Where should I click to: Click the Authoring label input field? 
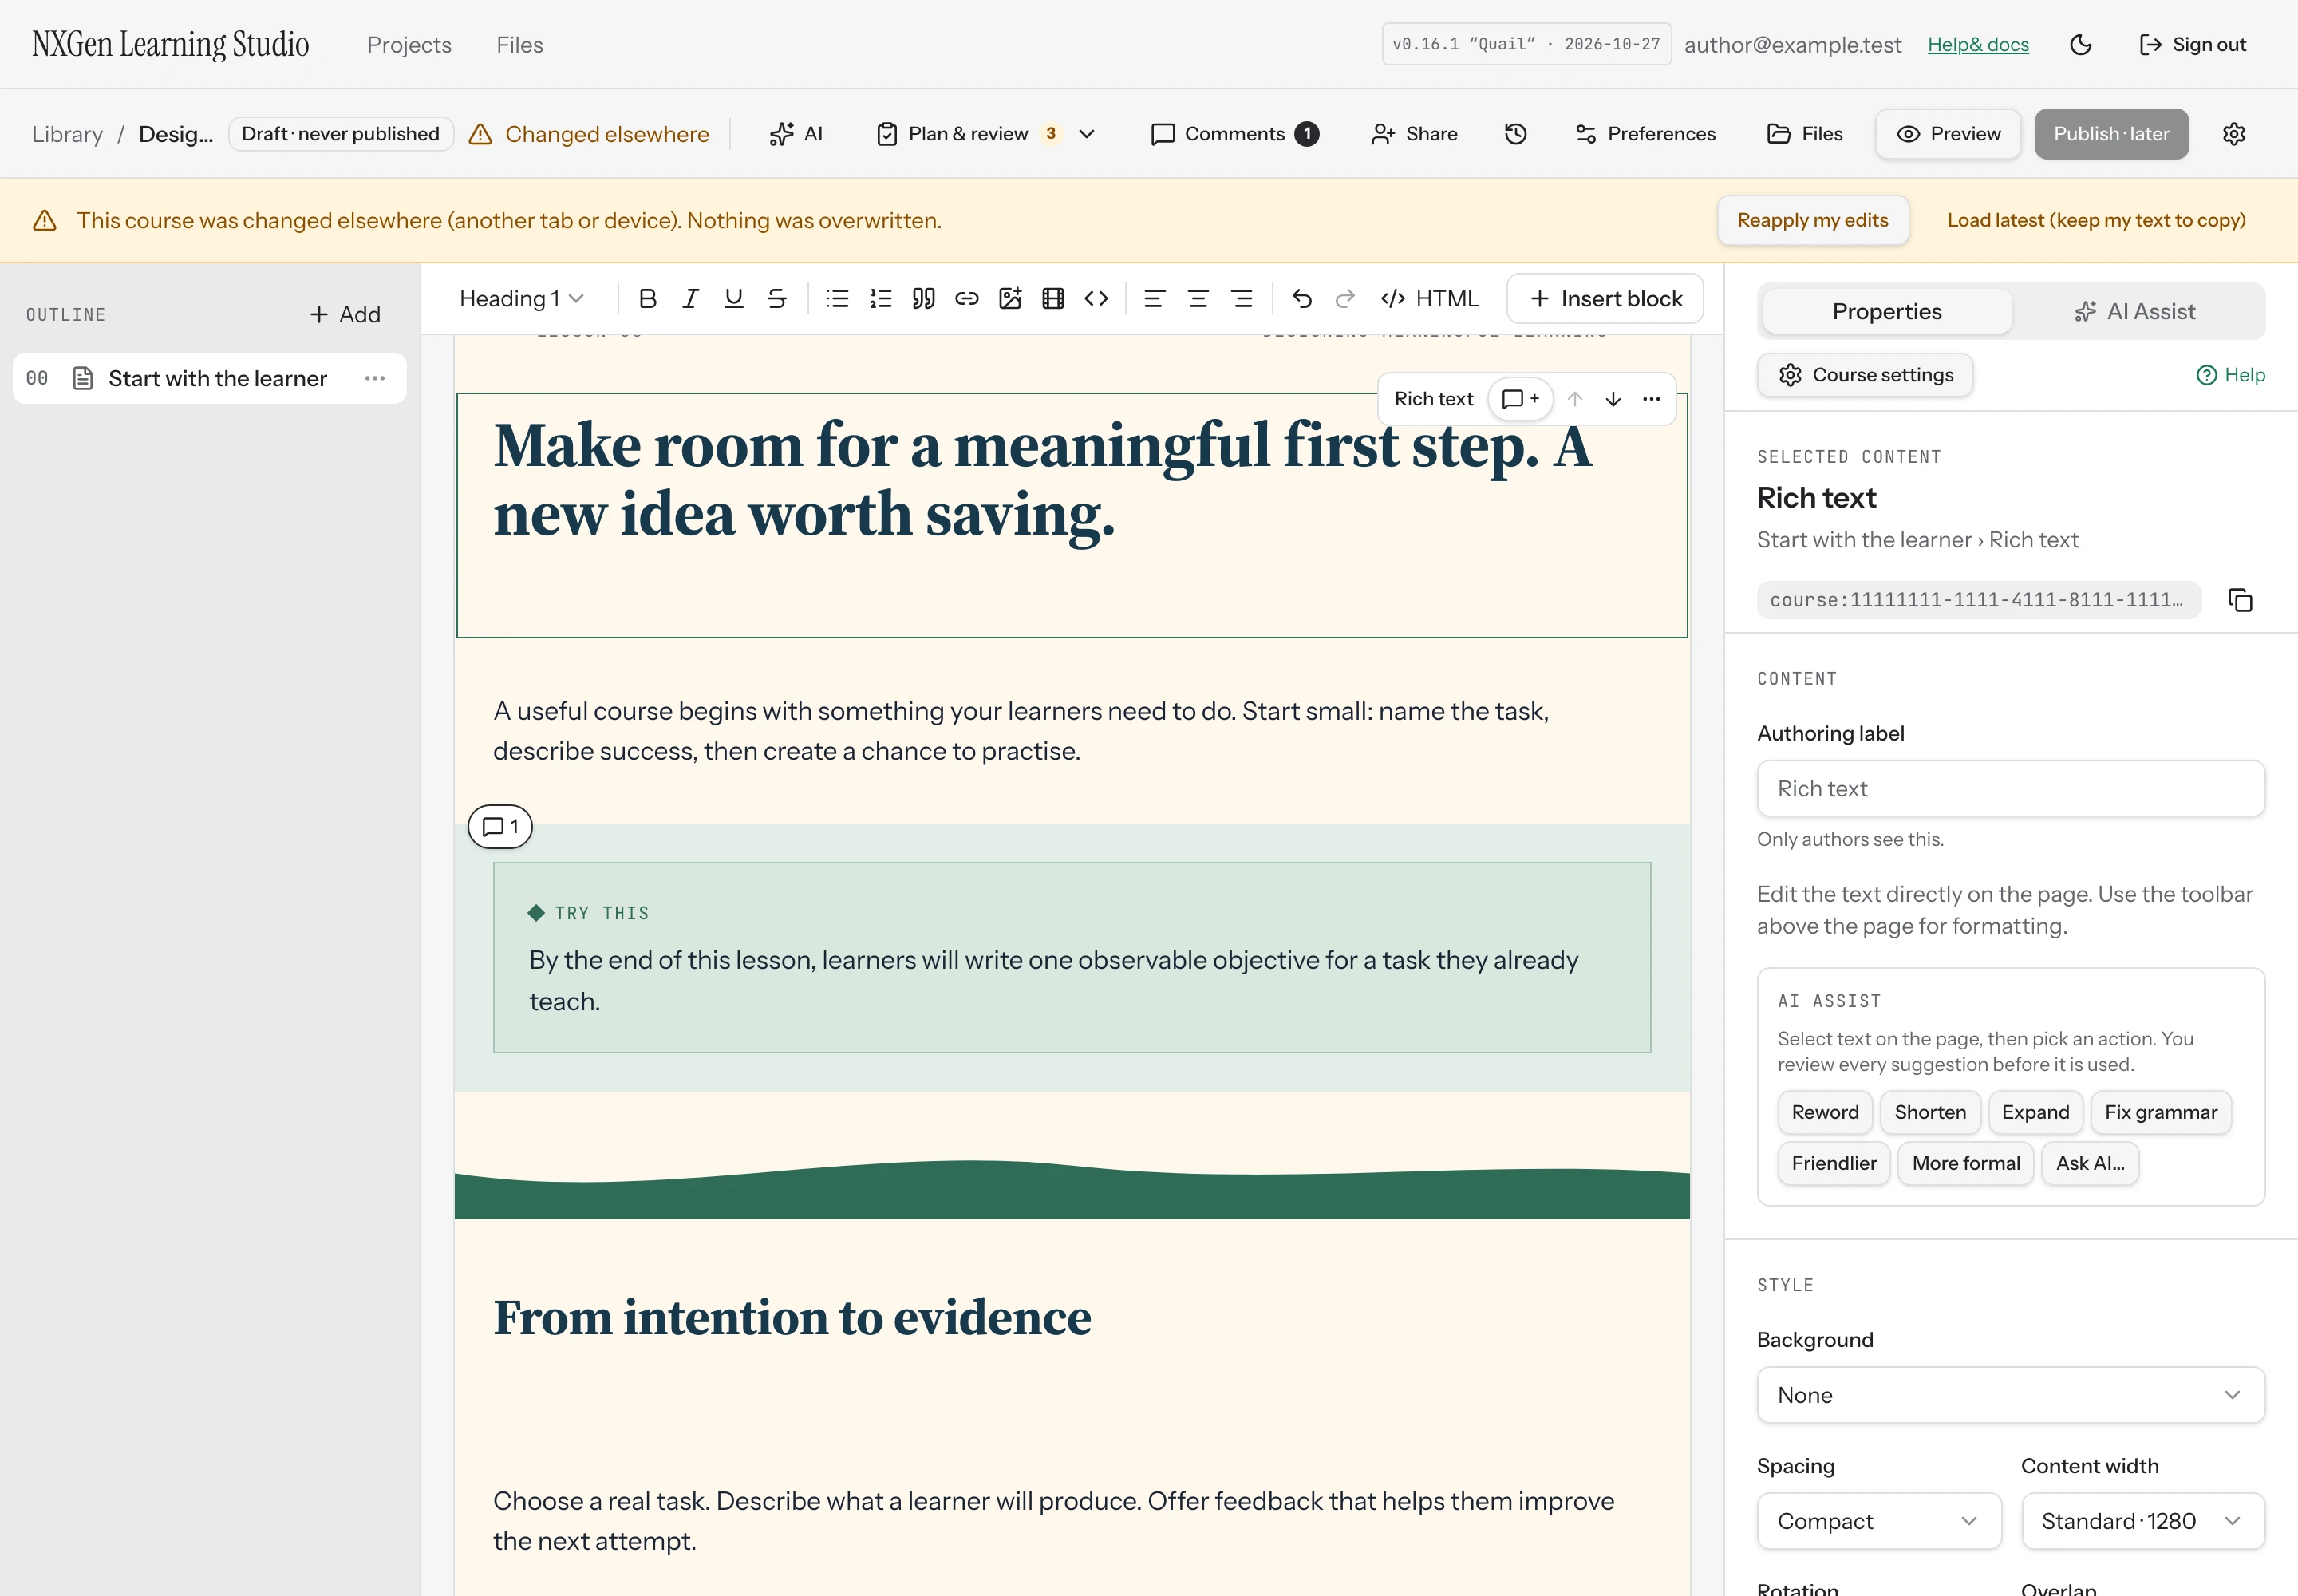coord(2010,789)
